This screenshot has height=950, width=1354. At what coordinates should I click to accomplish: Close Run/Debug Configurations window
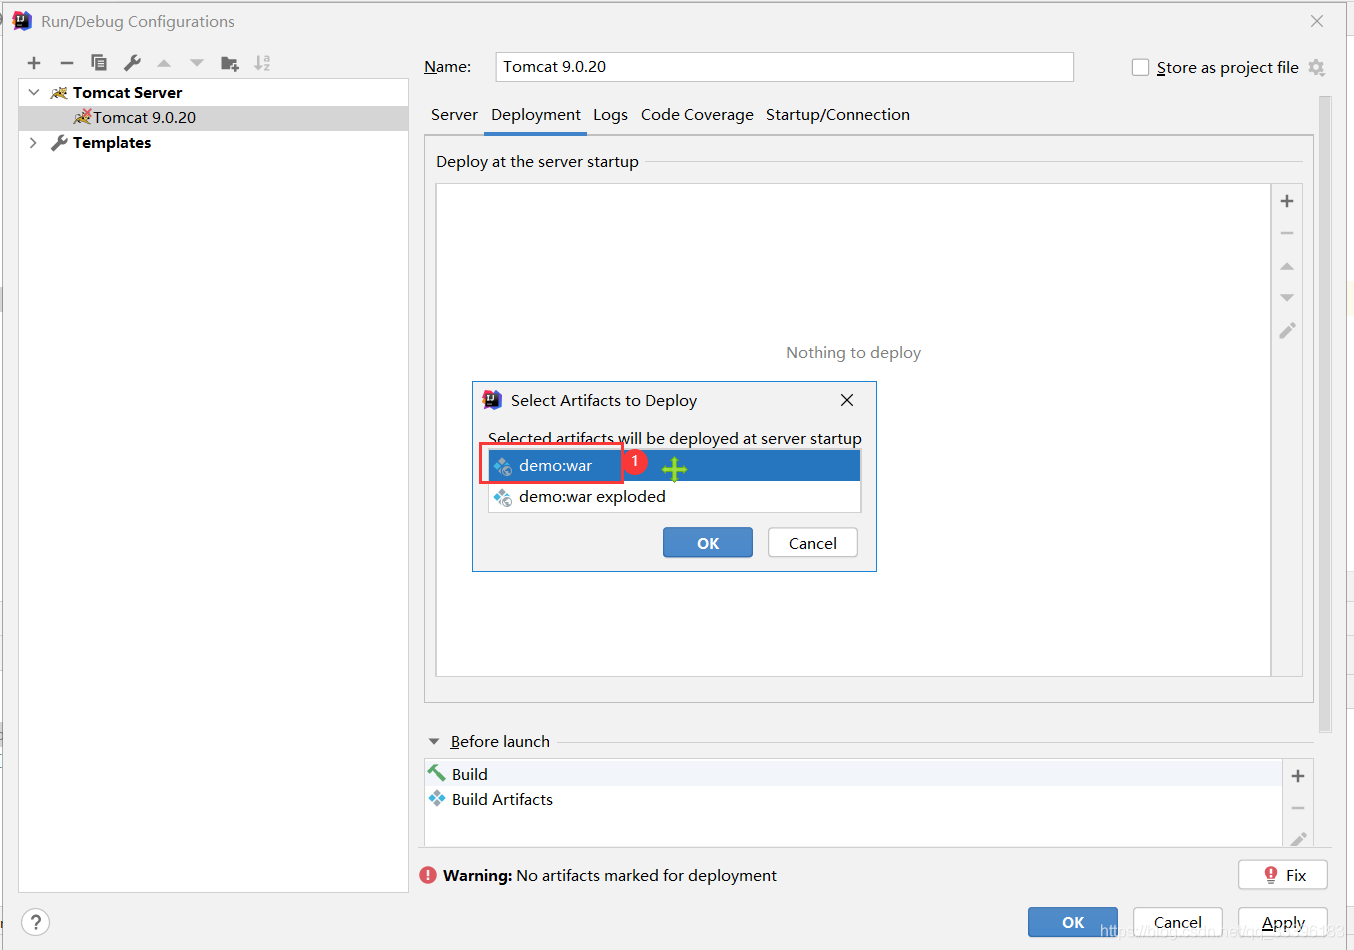tap(1317, 21)
